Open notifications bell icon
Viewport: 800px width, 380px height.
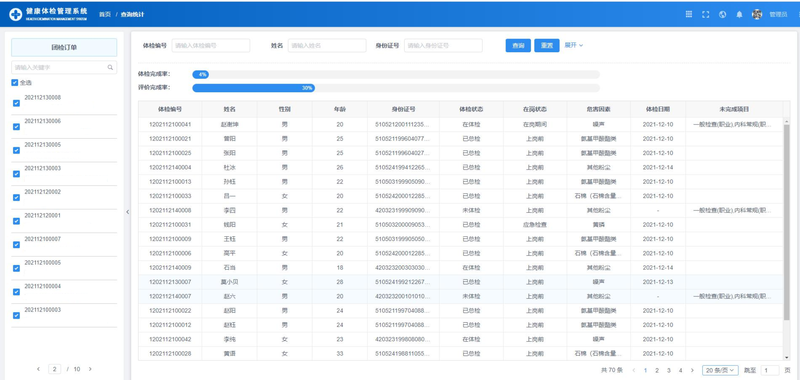(739, 14)
